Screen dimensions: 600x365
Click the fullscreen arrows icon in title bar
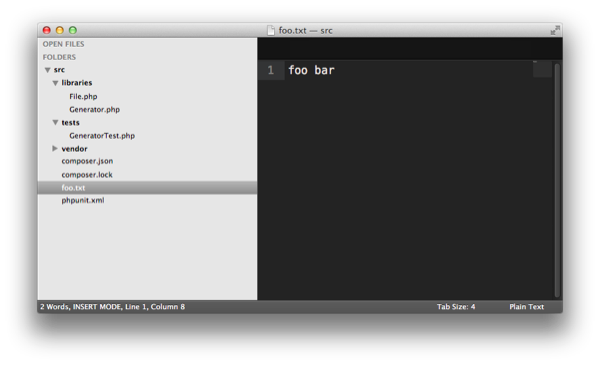click(555, 30)
